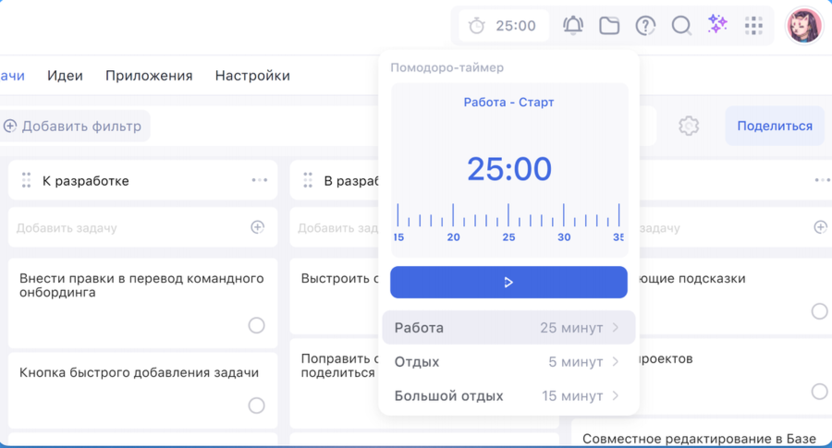Open user profile avatar
The width and height of the screenshot is (832, 448).
(x=804, y=25)
